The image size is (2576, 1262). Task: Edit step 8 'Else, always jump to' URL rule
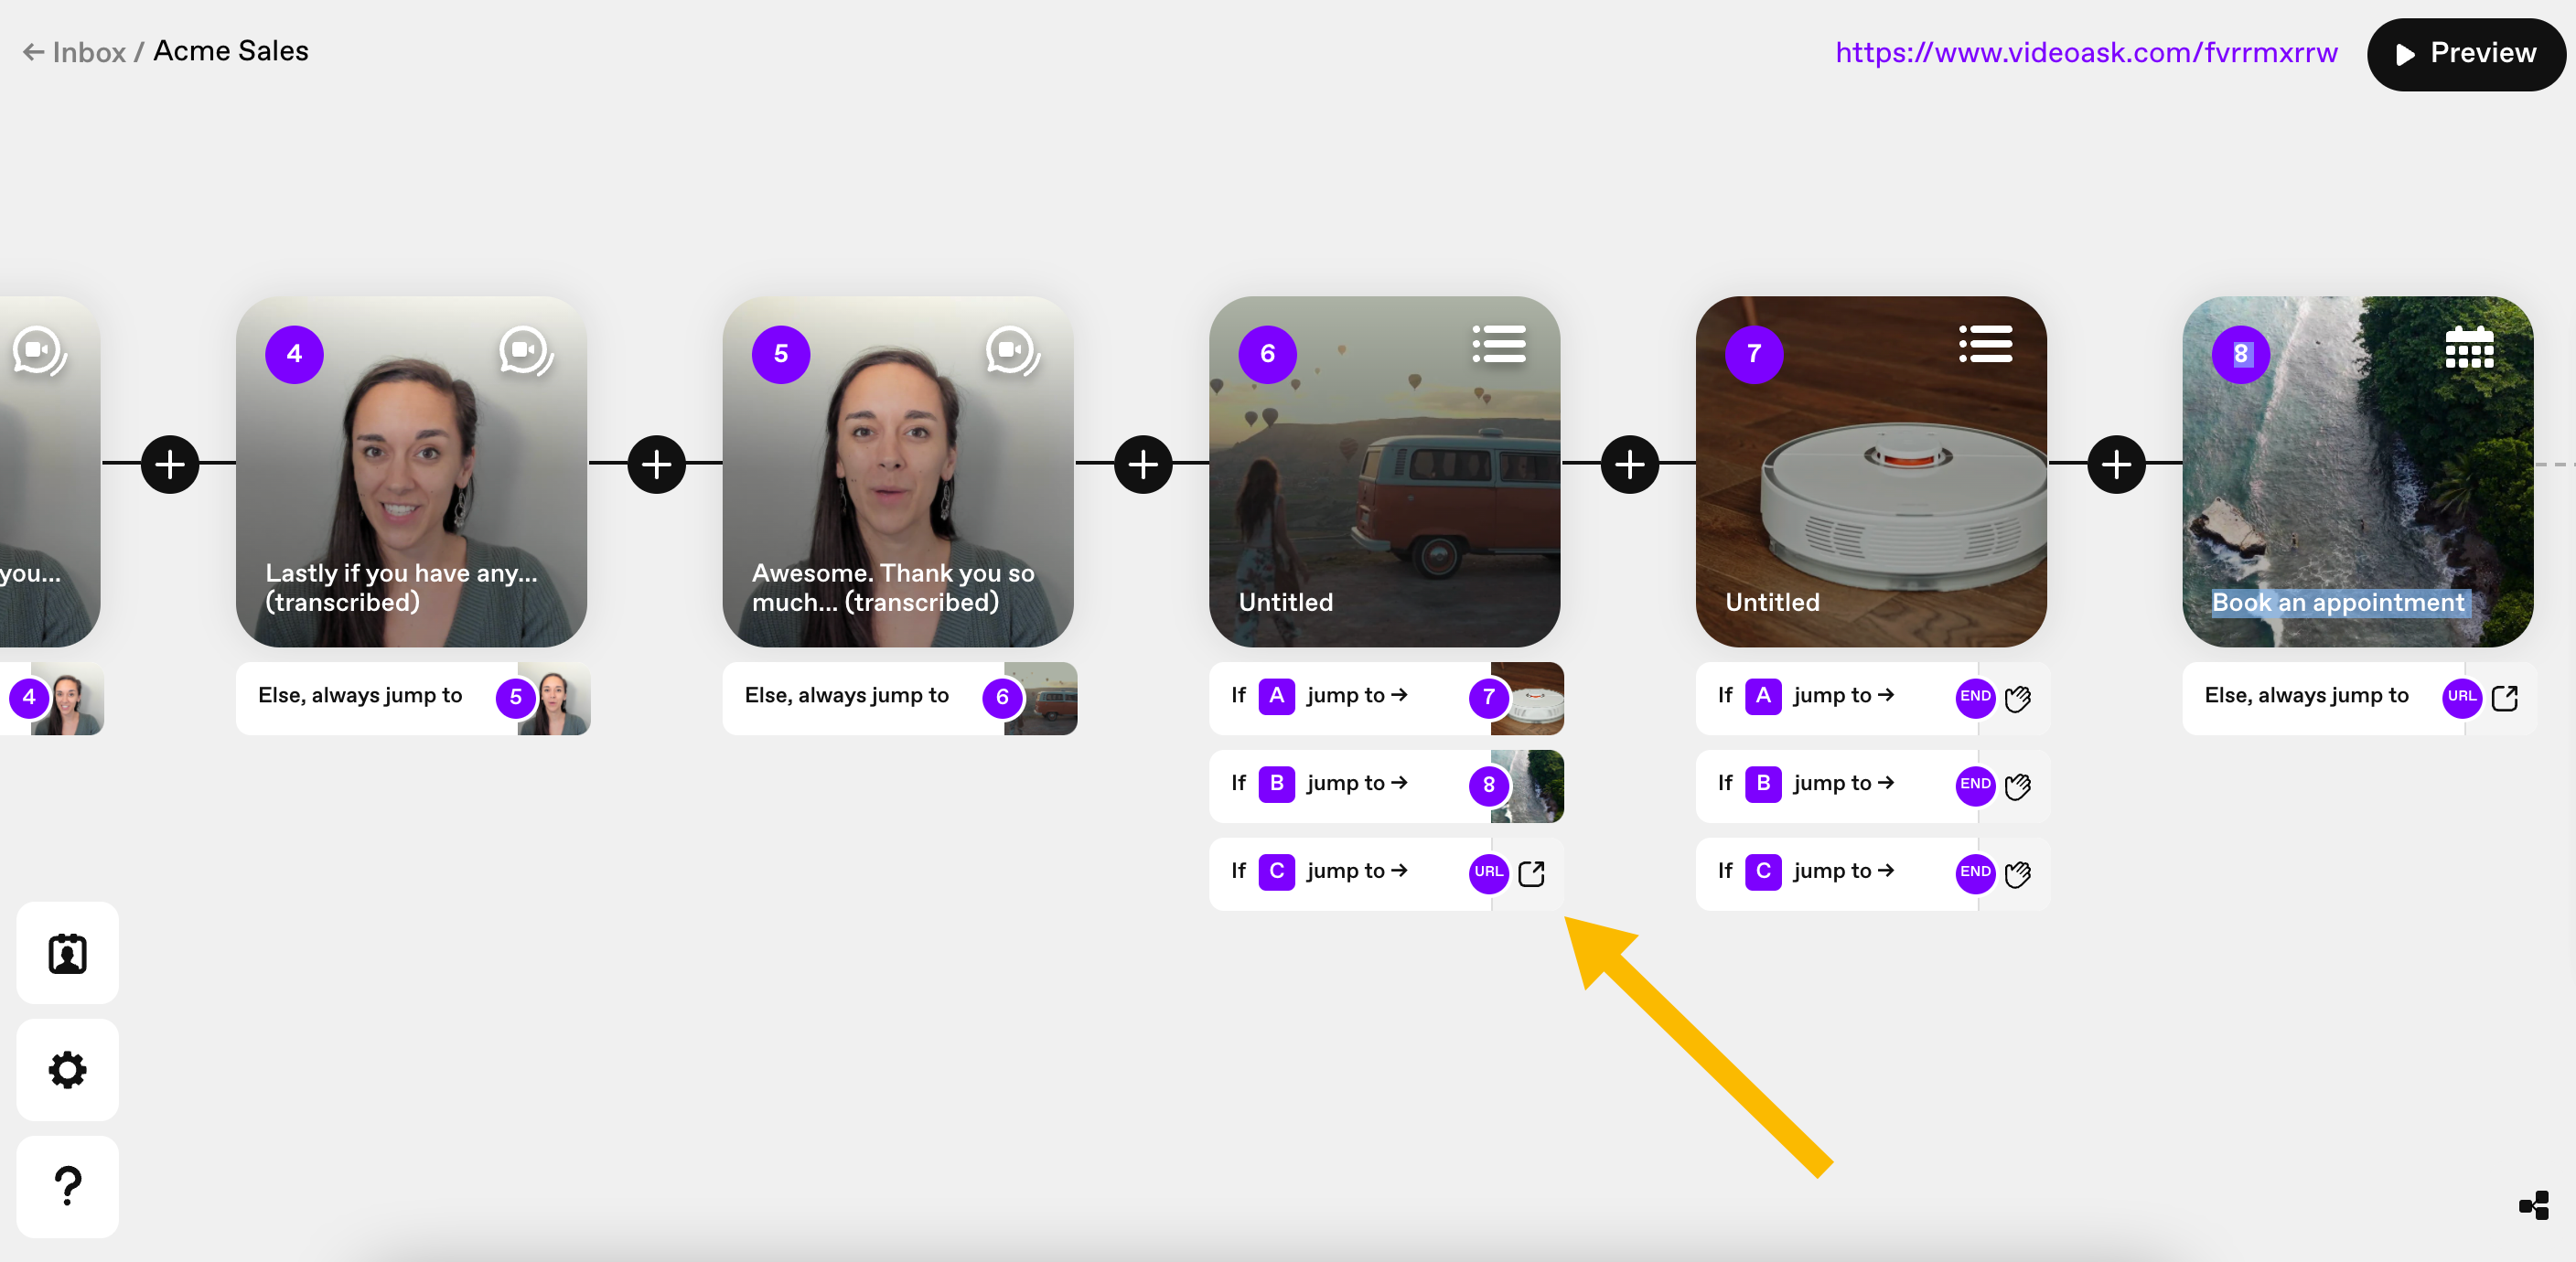click(2360, 698)
